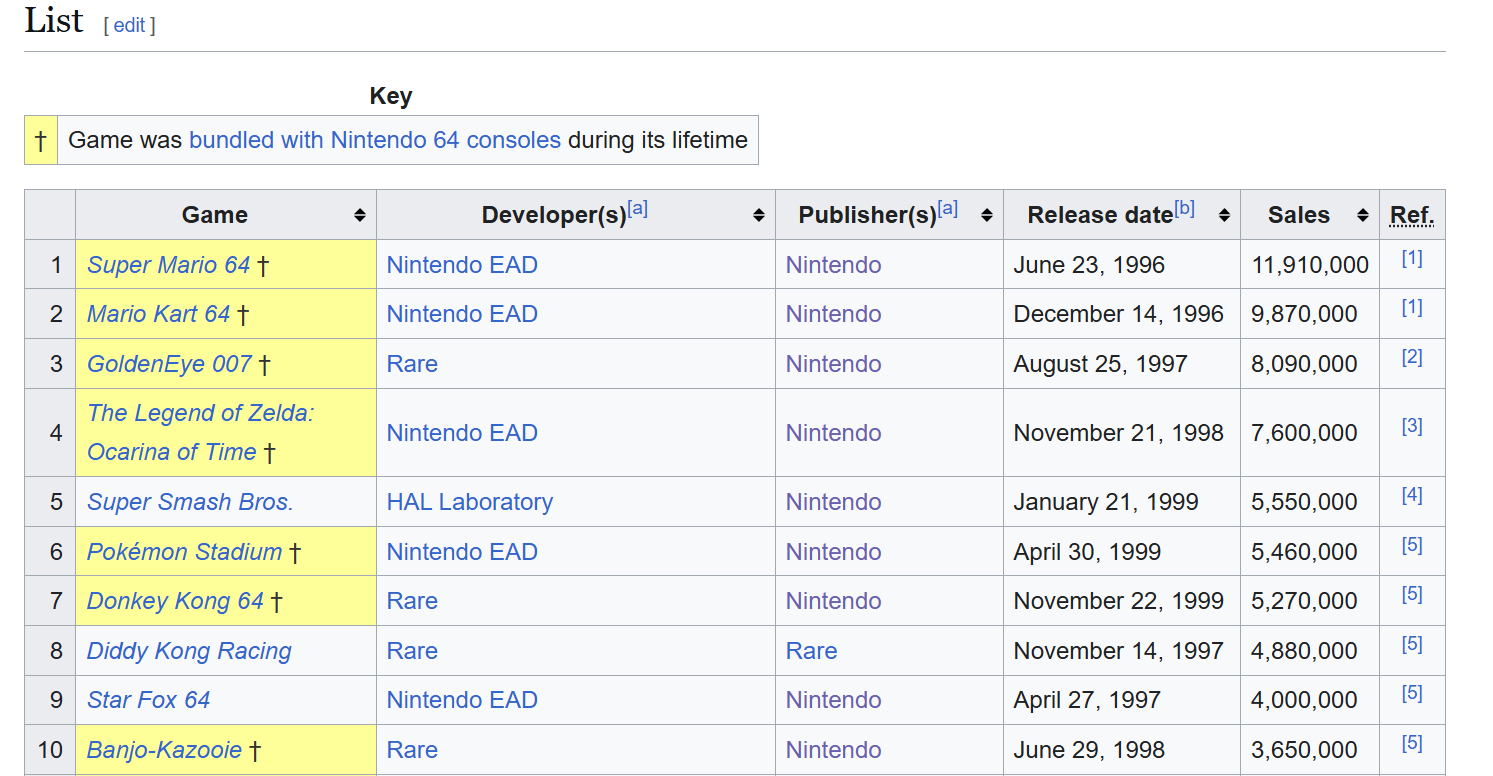1493x776 pixels.
Task: Open the Rare publisher link for Diddy Kong Racing
Action: 811,651
